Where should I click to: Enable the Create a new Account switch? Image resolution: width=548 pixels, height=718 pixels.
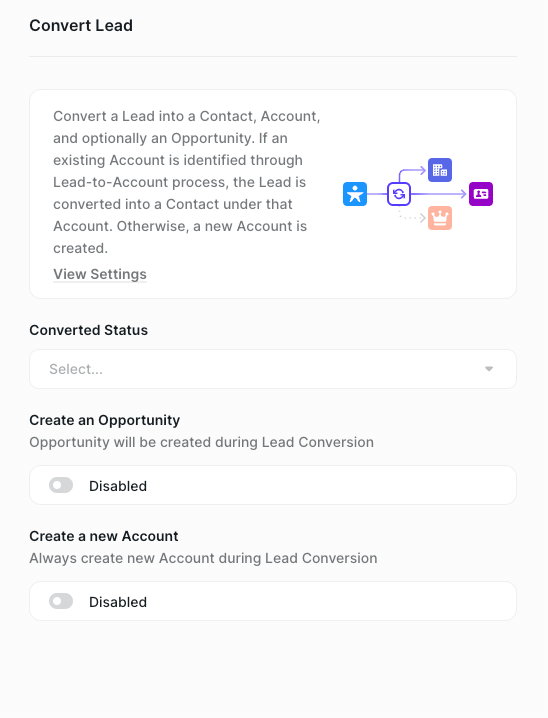coord(61,601)
